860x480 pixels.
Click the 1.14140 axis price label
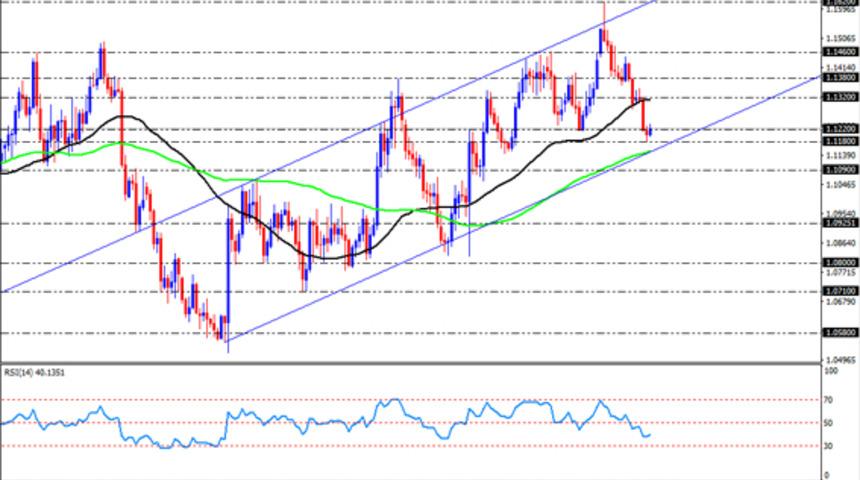pos(841,67)
